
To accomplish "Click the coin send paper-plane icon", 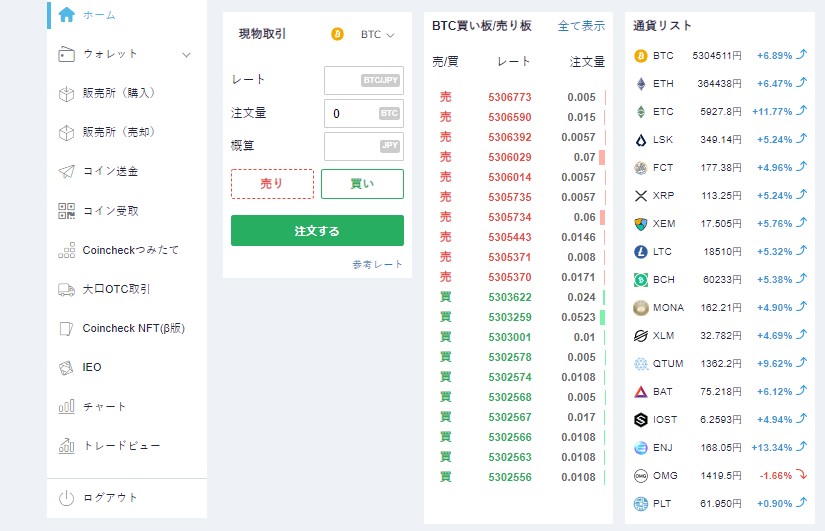I will pos(66,172).
